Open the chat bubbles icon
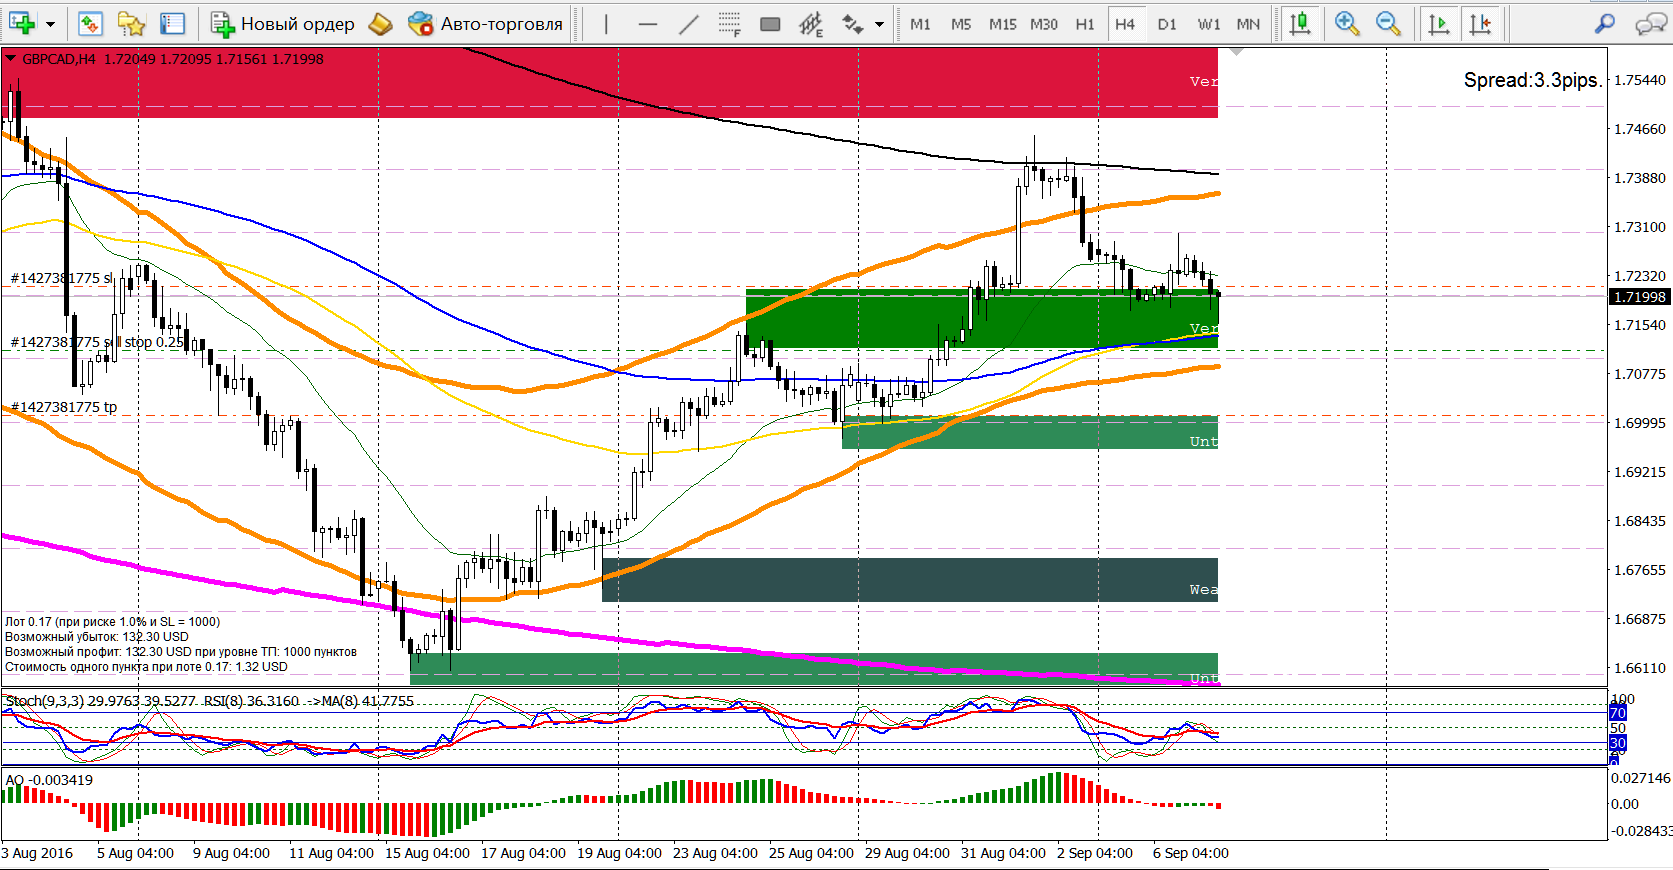 (x=1650, y=23)
